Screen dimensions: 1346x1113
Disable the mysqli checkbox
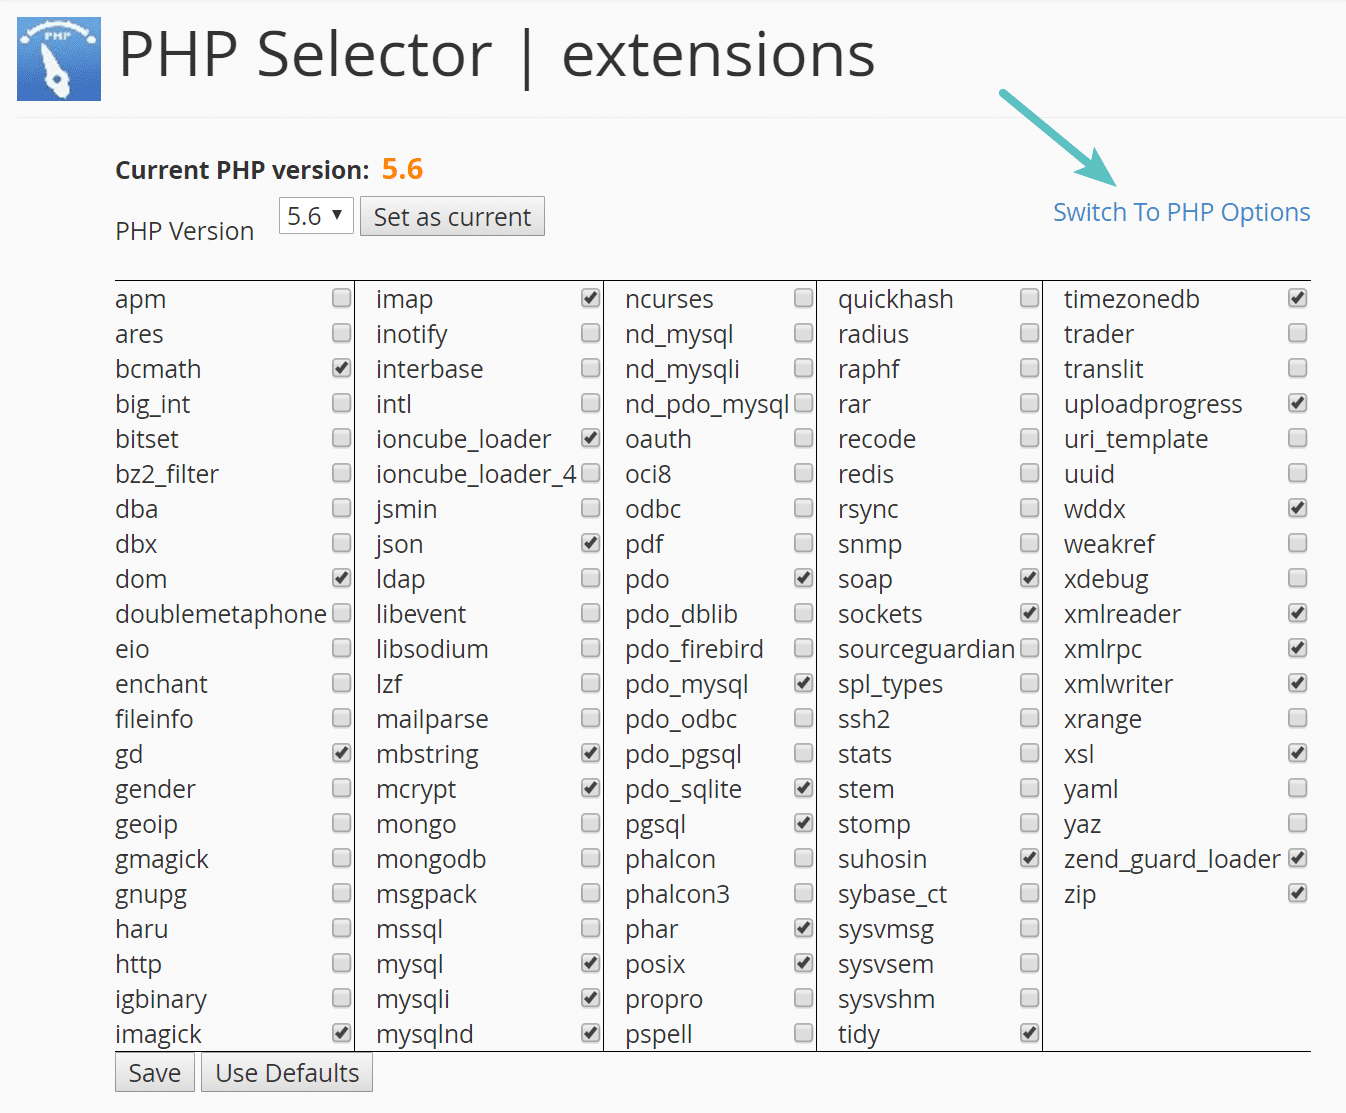click(x=591, y=998)
